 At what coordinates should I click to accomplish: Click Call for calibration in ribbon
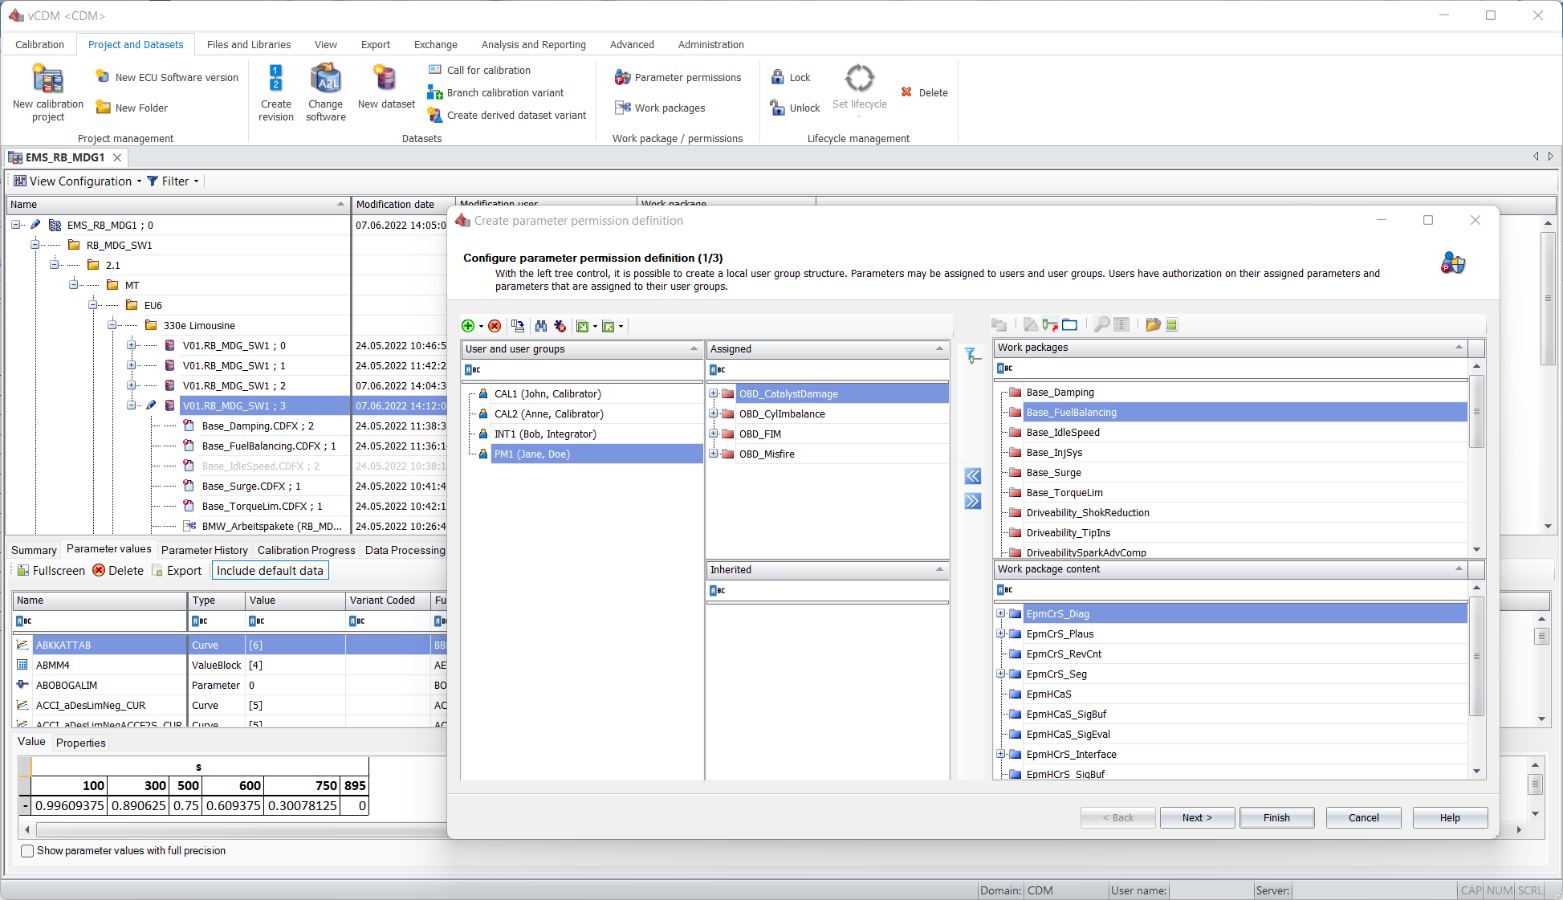tap(480, 70)
